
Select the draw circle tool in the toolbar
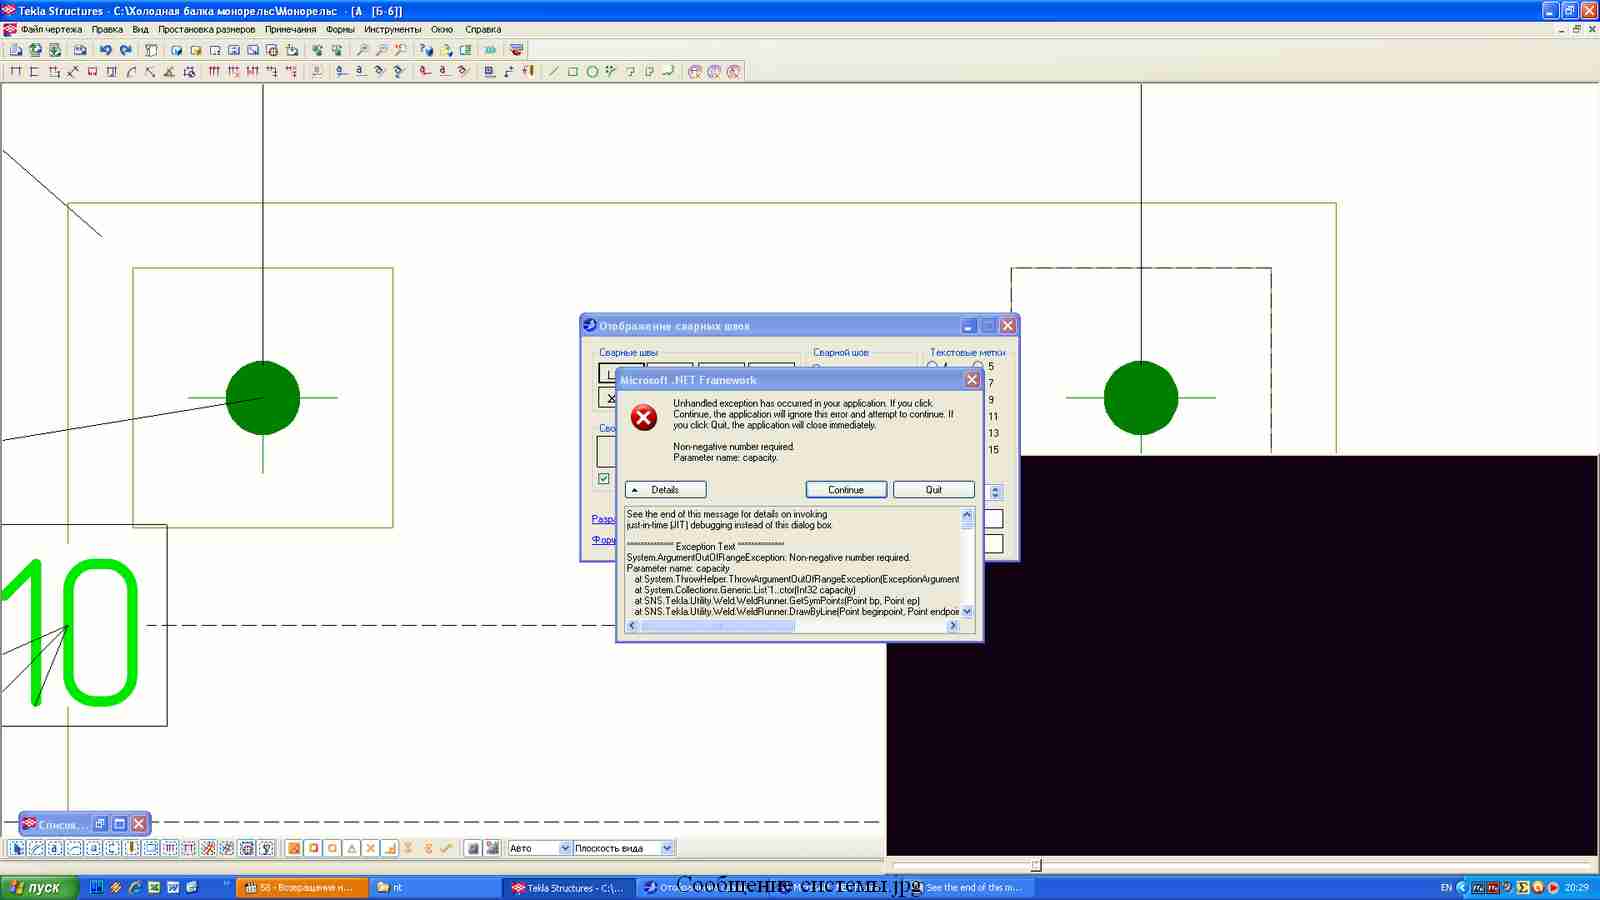tap(592, 72)
